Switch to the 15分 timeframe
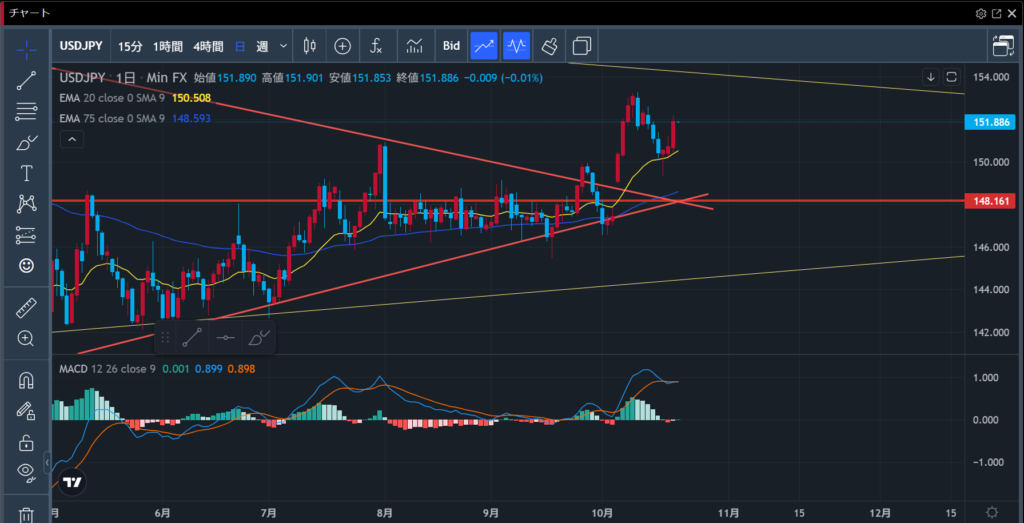 (x=130, y=46)
